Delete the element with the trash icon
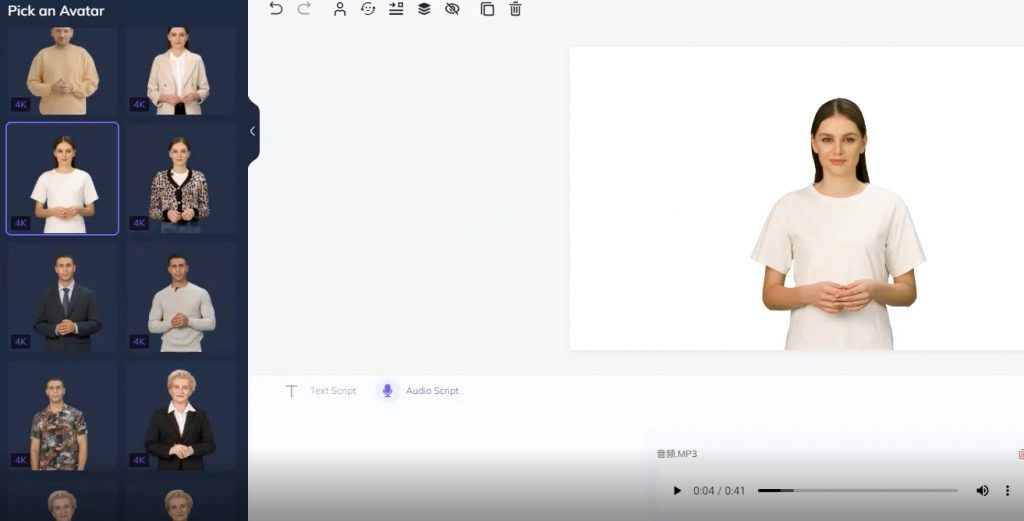 tap(515, 9)
